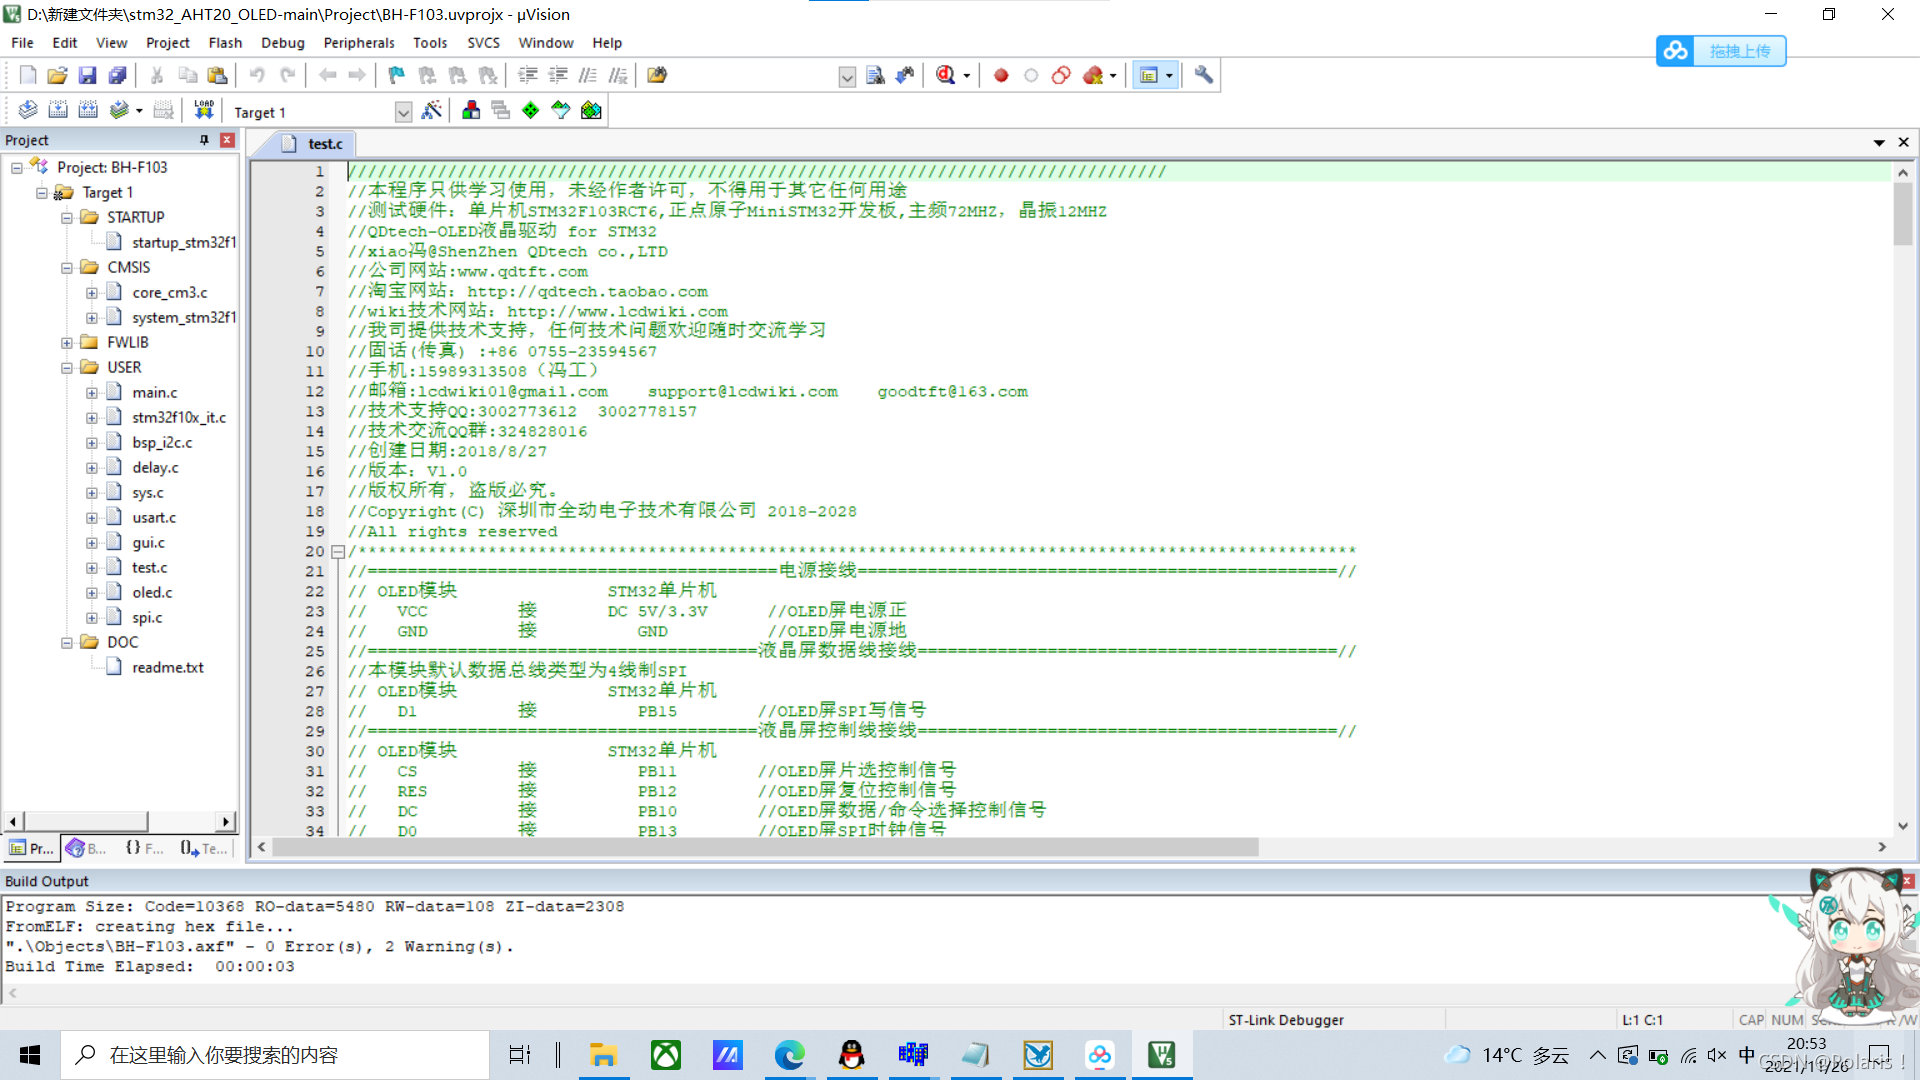Open Configuration wrench icon
Screen dimensions: 1920x1080
1204,75
